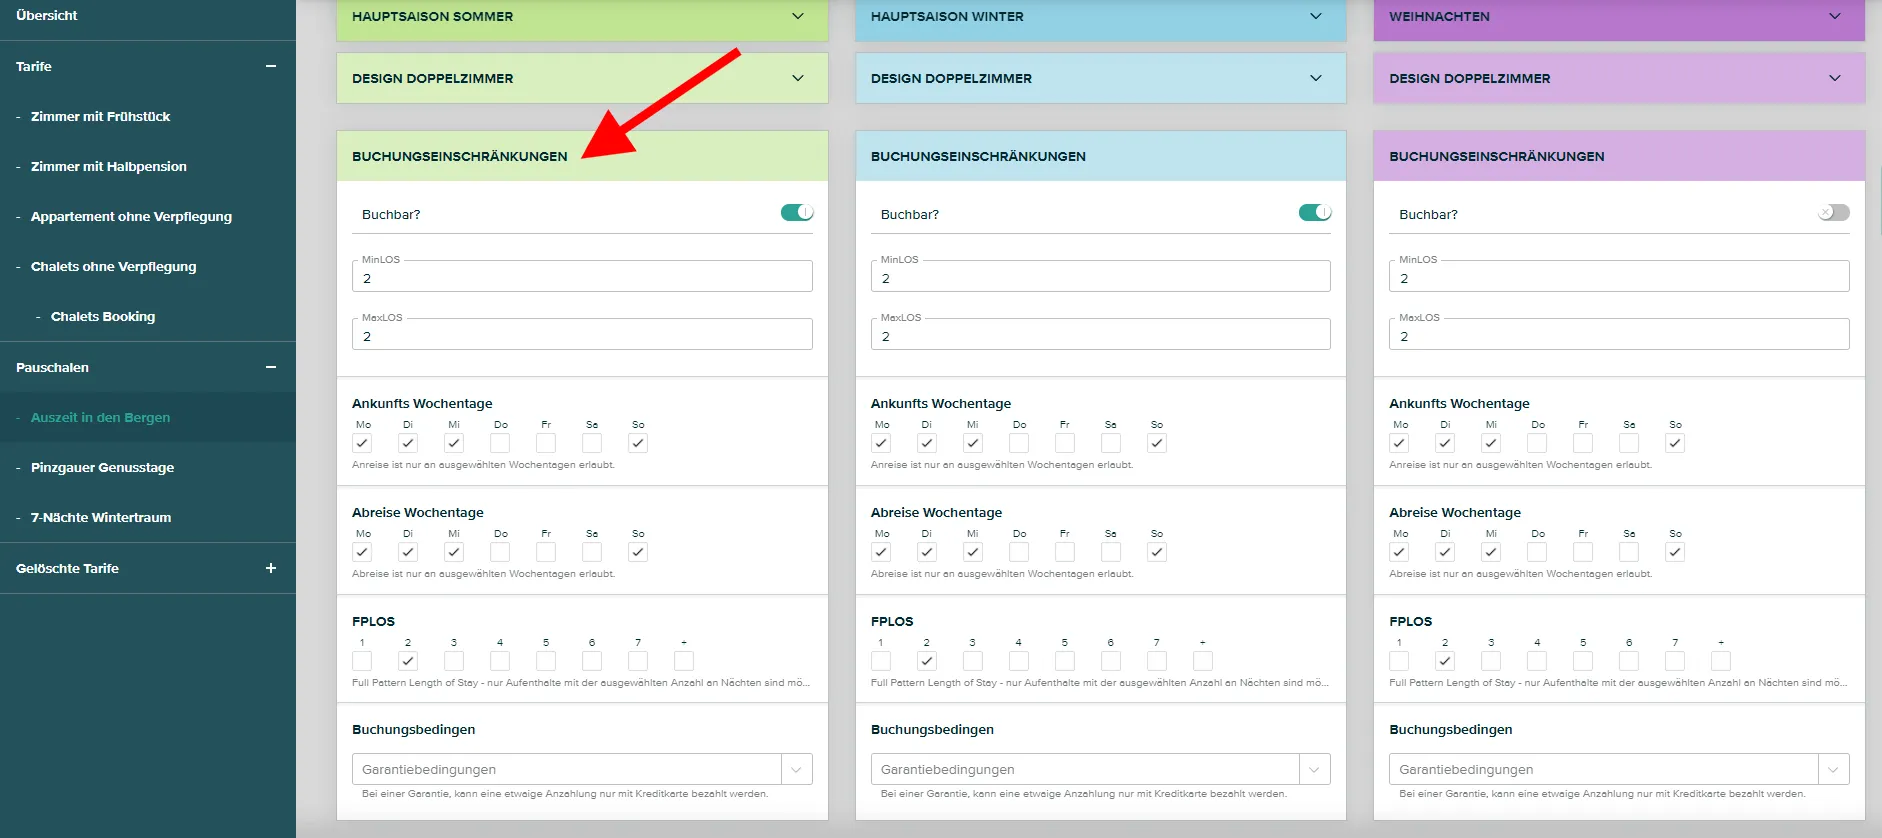This screenshot has width=1882, height=838.
Task: Disable Buchbar toggle for Hauptsaison Winter
Action: point(1315,213)
